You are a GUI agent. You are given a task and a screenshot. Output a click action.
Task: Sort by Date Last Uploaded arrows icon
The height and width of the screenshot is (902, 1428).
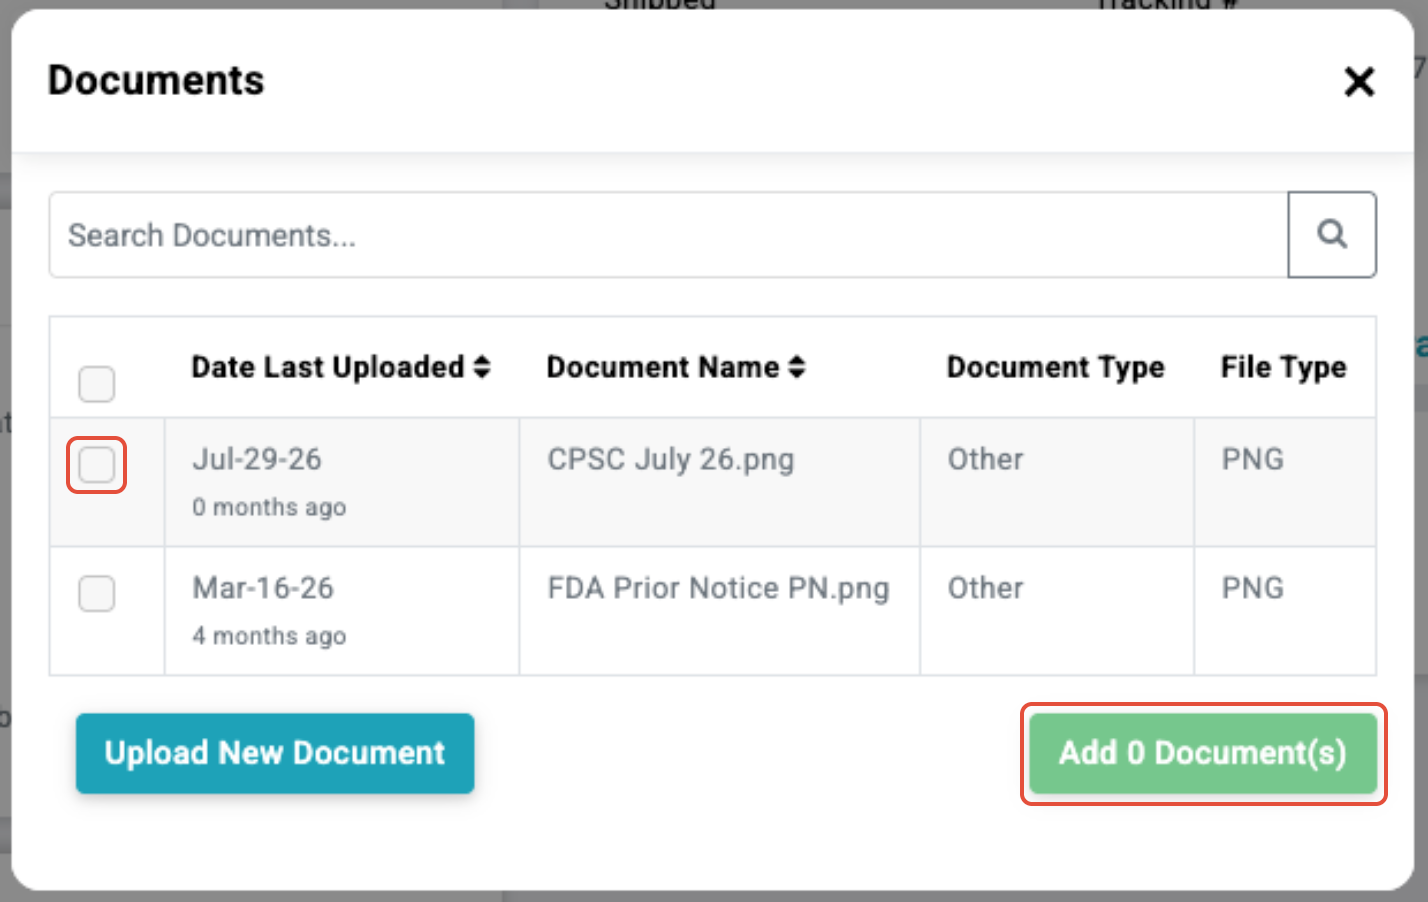[482, 367]
